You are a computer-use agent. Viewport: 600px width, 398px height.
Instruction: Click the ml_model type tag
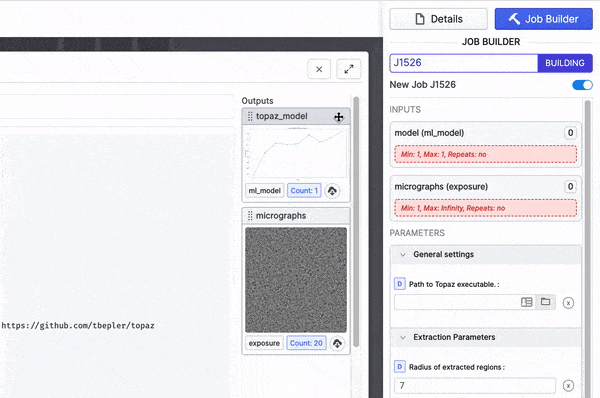click(264, 191)
